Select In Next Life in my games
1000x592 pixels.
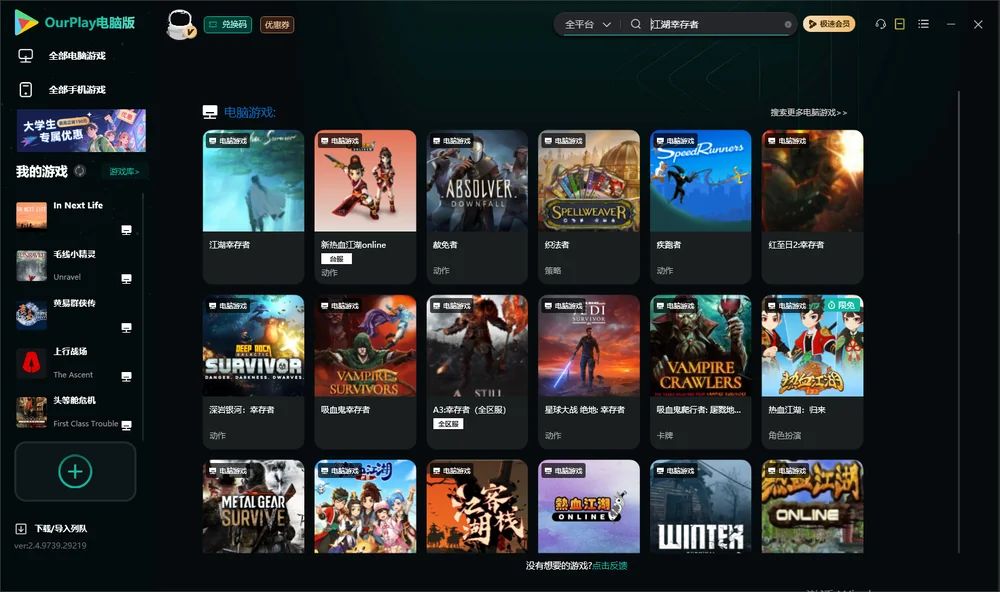click(75, 216)
